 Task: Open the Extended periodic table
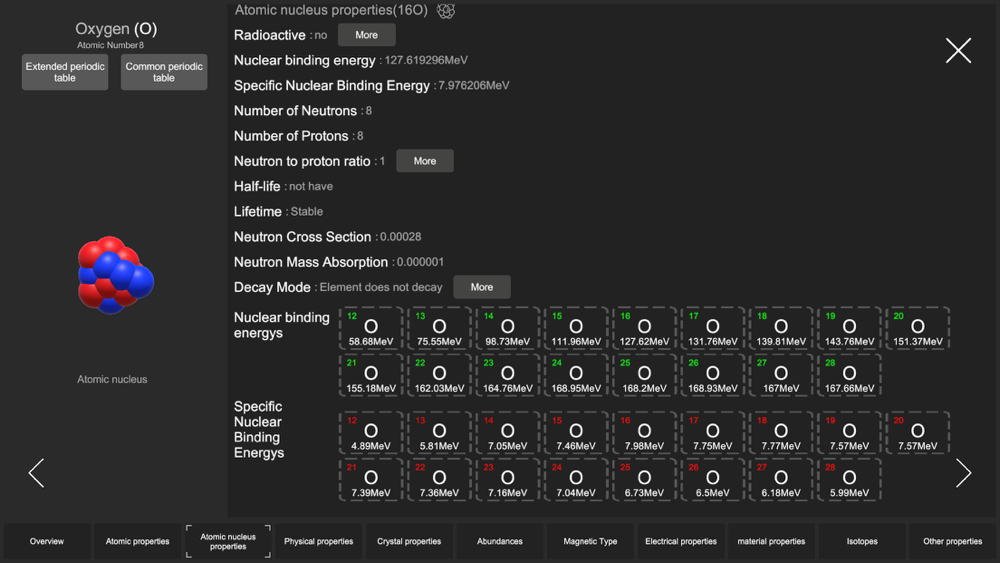coord(65,72)
